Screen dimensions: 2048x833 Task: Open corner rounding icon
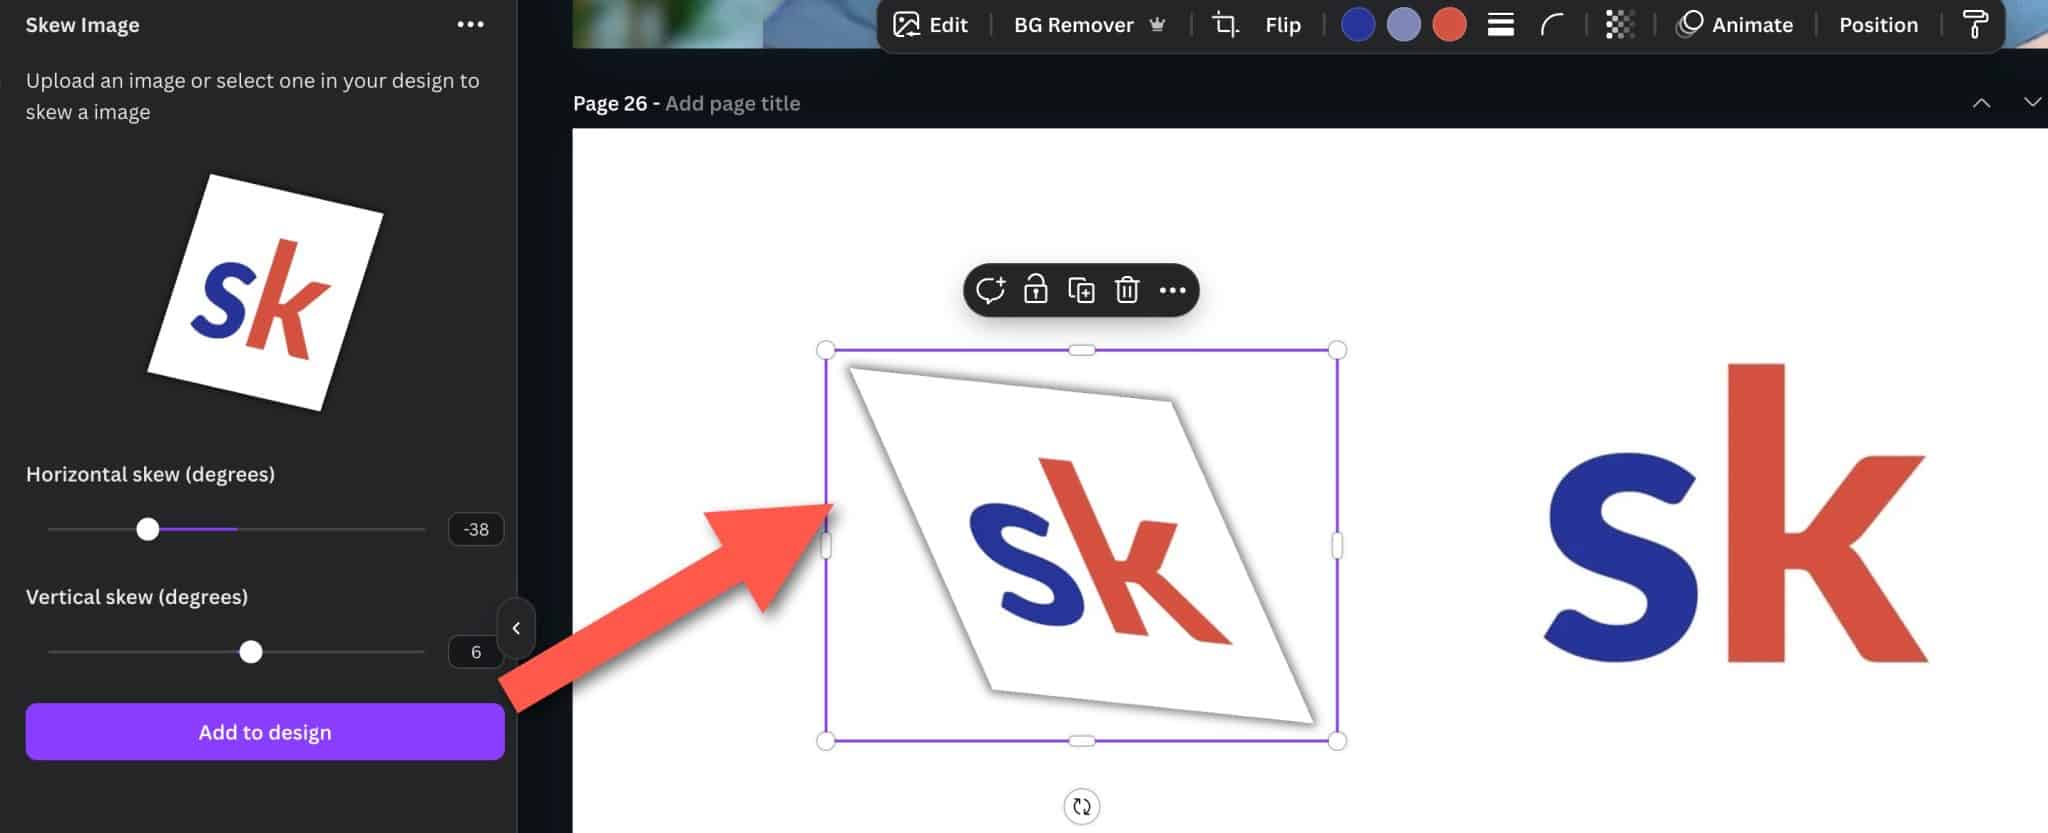pos(1552,25)
